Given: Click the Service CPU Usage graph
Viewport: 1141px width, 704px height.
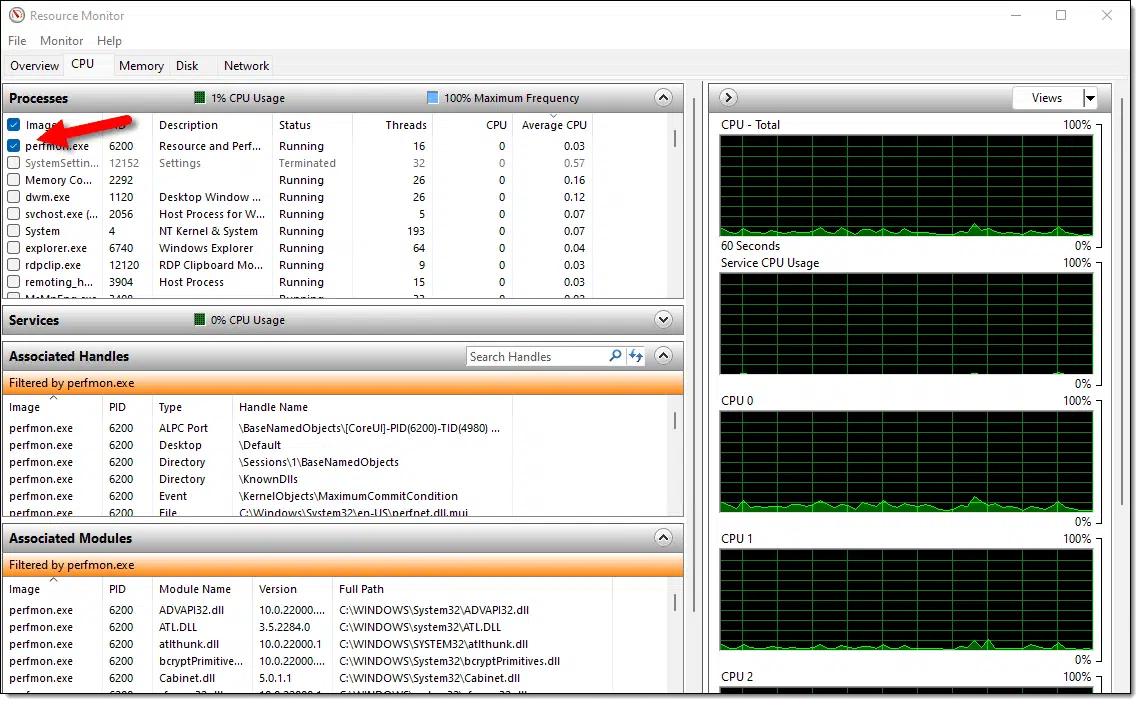Looking at the screenshot, I should click(906, 323).
